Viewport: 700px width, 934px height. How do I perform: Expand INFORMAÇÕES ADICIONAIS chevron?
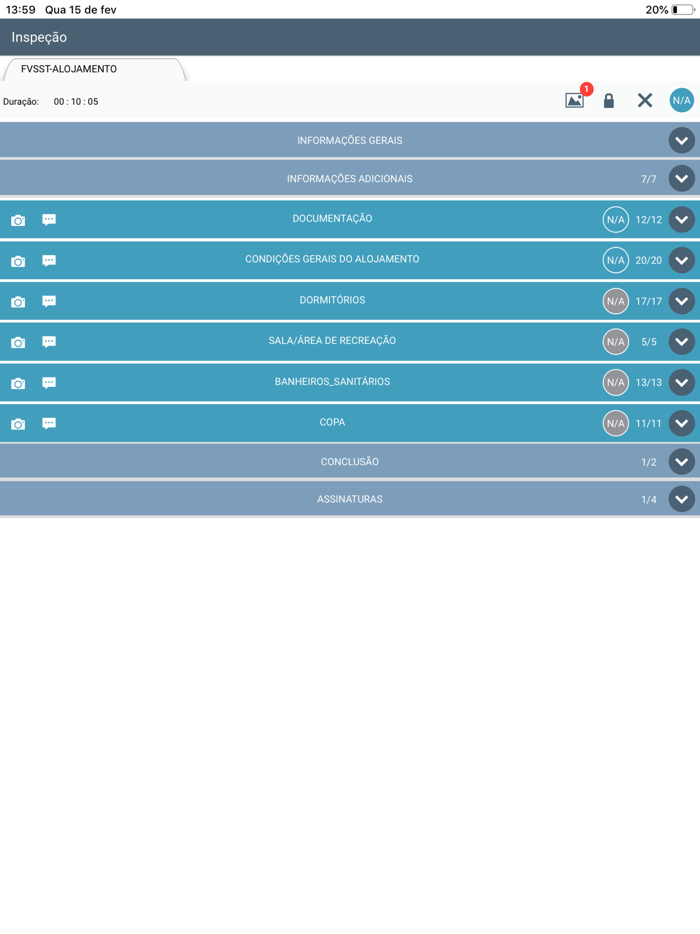(x=682, y=179)
